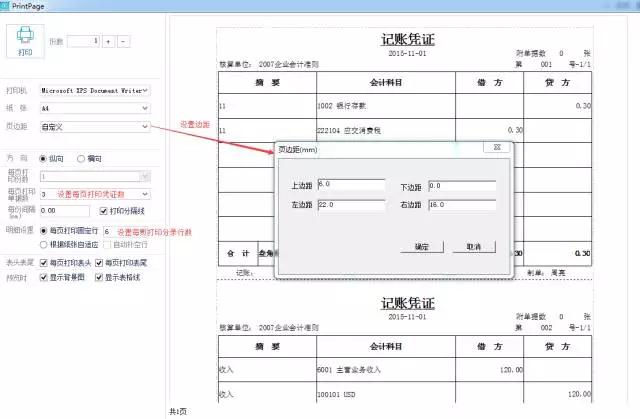640x419 pixels.
Task: Select fixed rows per page (每页打印固定行) radio
Action: [x=43, y=230]
